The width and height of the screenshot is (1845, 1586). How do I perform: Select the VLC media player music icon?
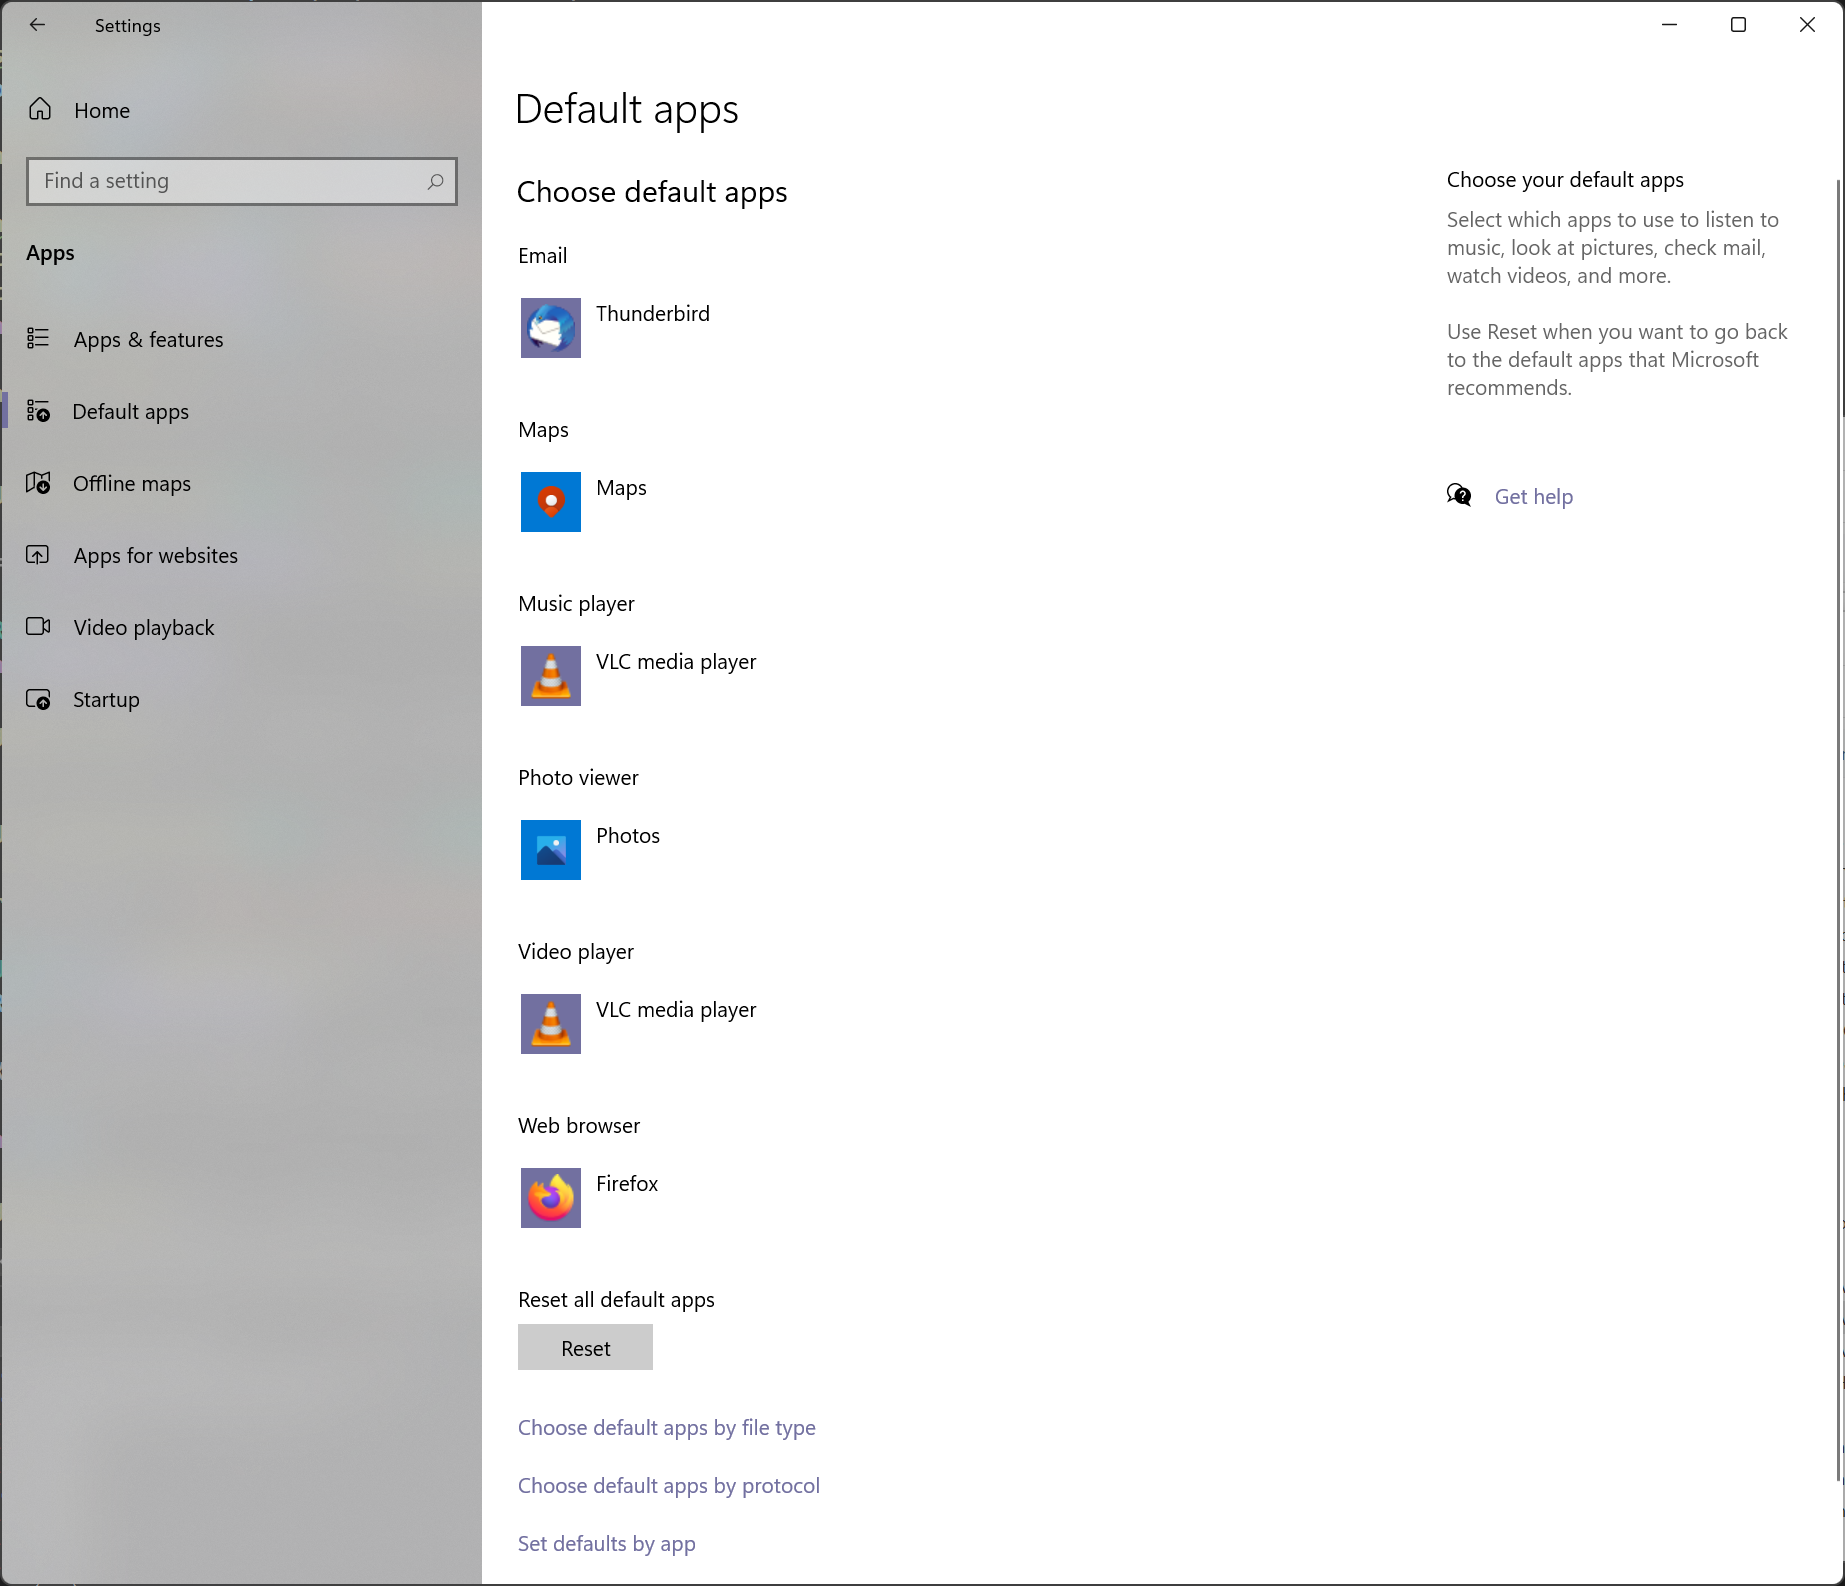[550, 675]
